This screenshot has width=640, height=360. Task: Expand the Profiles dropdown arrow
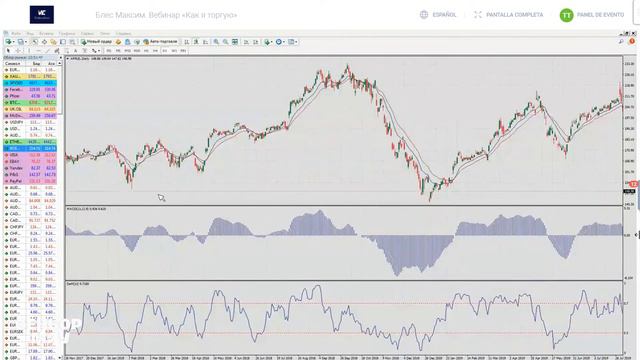coord(26,42)
